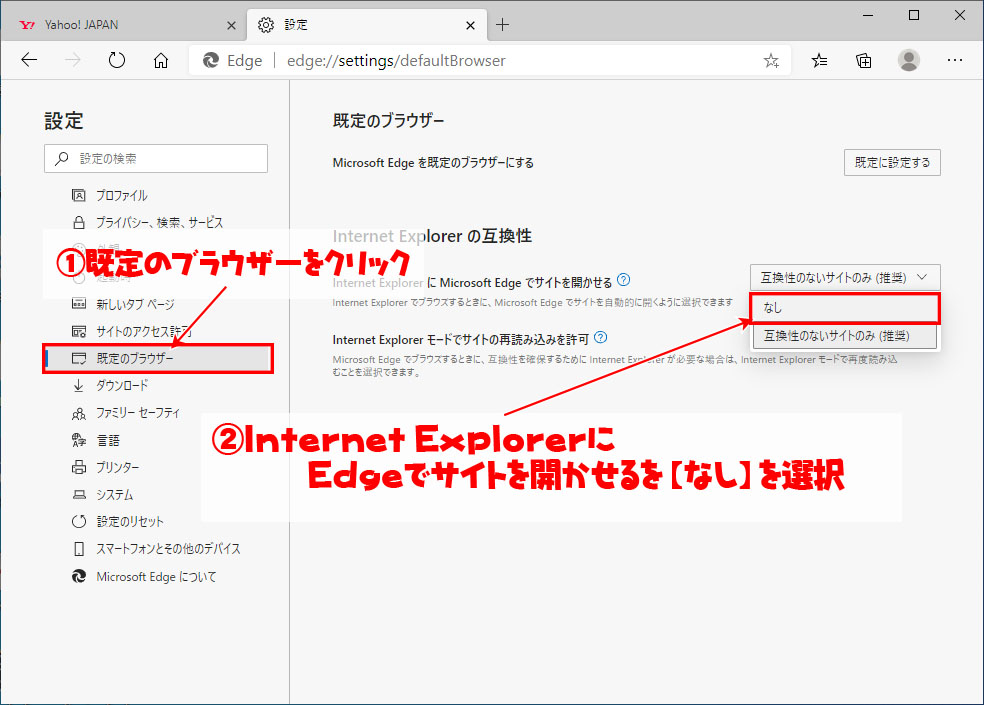This screenshot has height=705, width=984.
Task: Add this page to favorites star
Action: (771, 61)
